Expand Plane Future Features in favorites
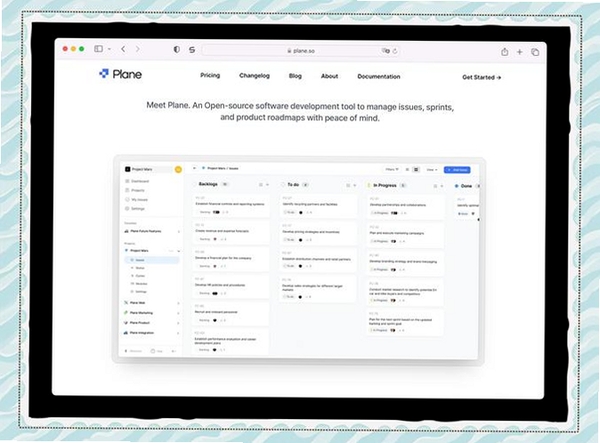 [179, 231]
